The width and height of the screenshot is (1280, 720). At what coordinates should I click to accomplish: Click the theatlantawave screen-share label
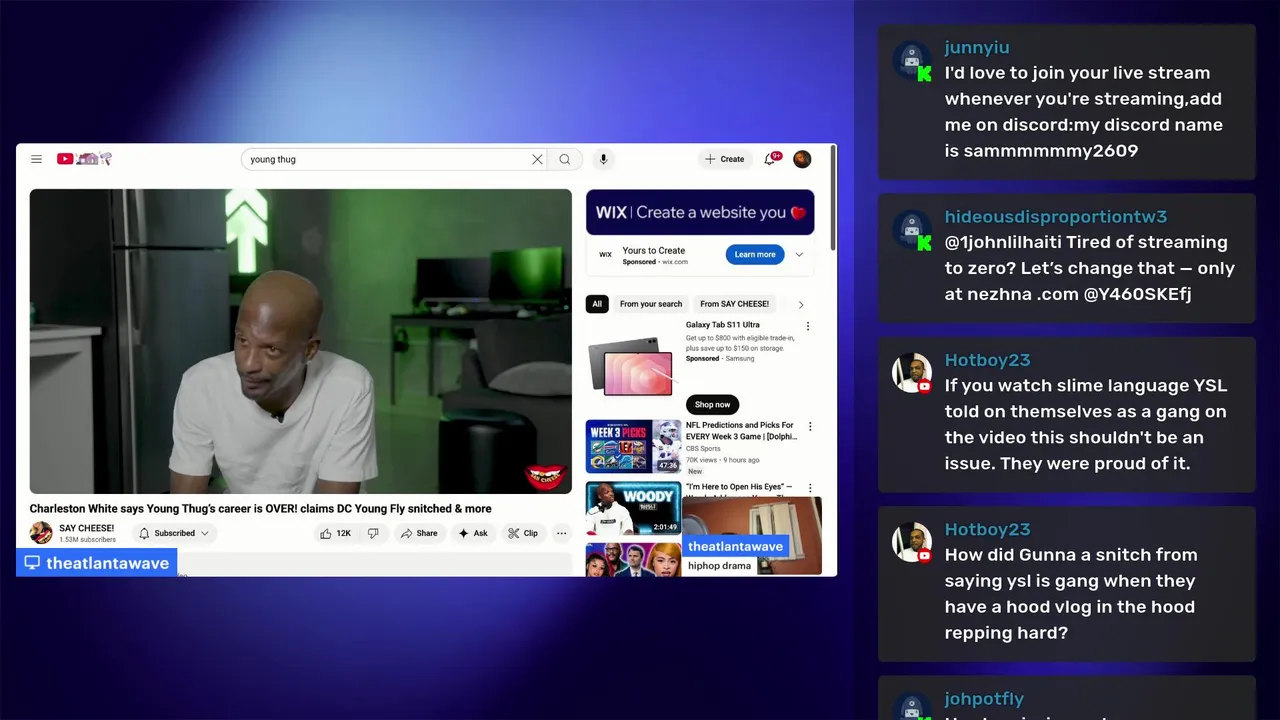click(97, 563)
